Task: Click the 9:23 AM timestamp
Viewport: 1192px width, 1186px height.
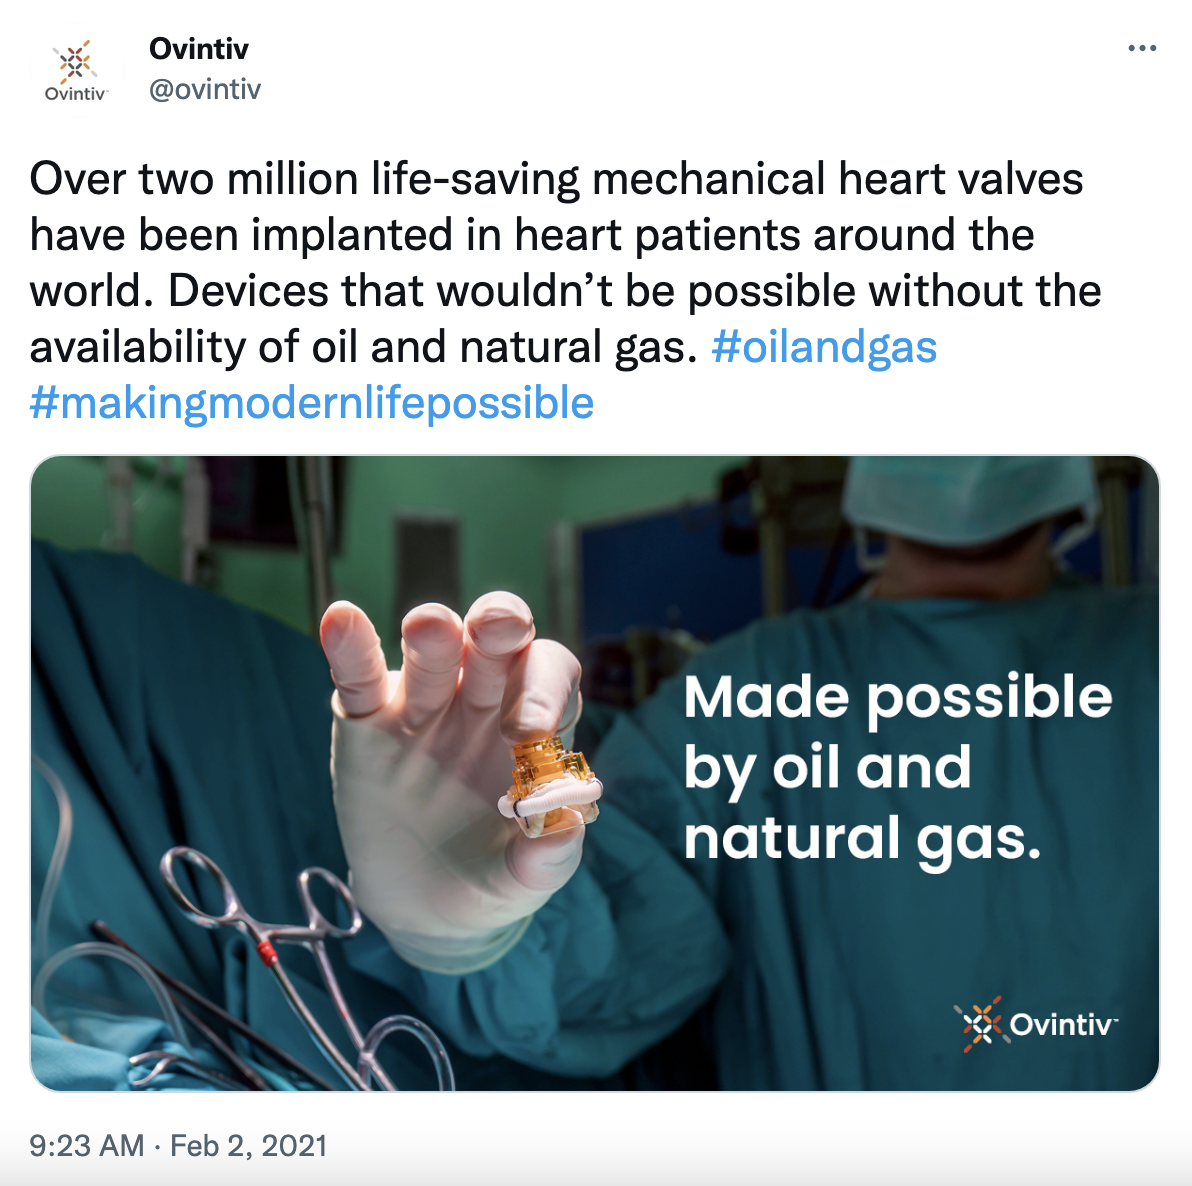Action: (86, 1145)
